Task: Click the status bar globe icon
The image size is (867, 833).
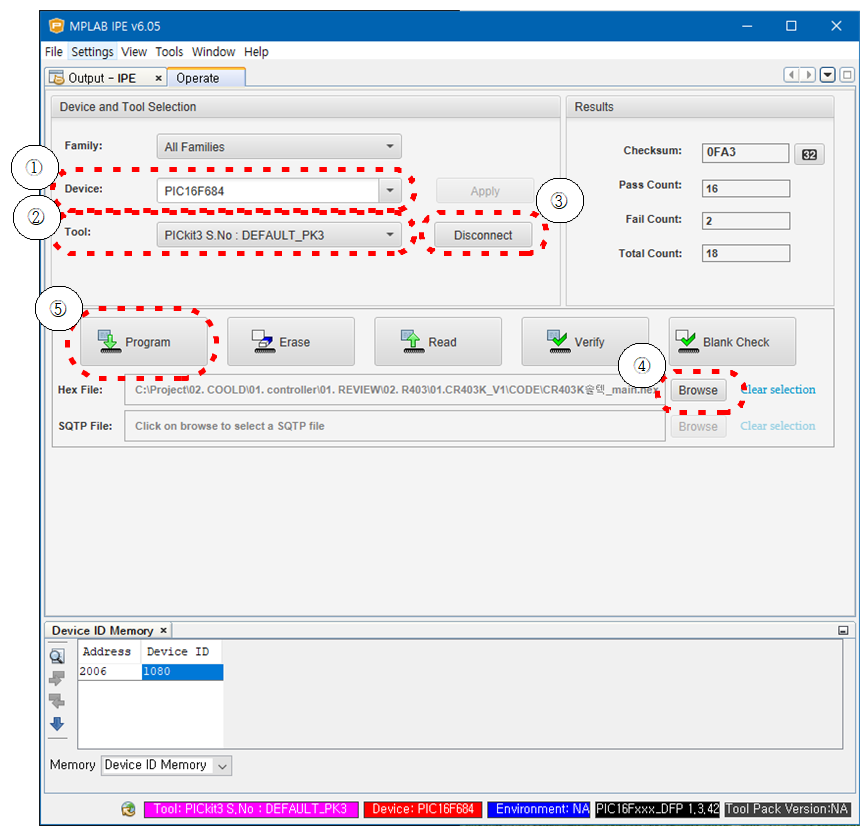Action: point(128,810)
